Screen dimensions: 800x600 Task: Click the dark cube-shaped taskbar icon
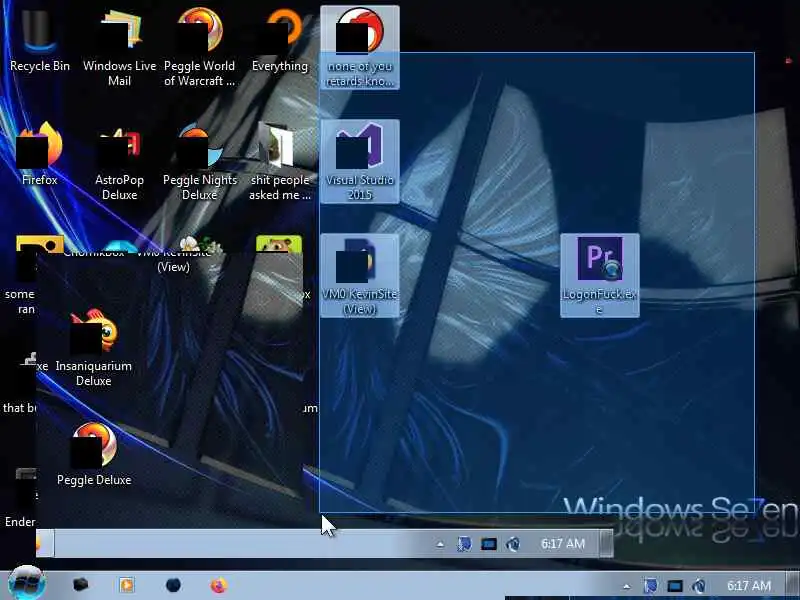coord(80,585)
